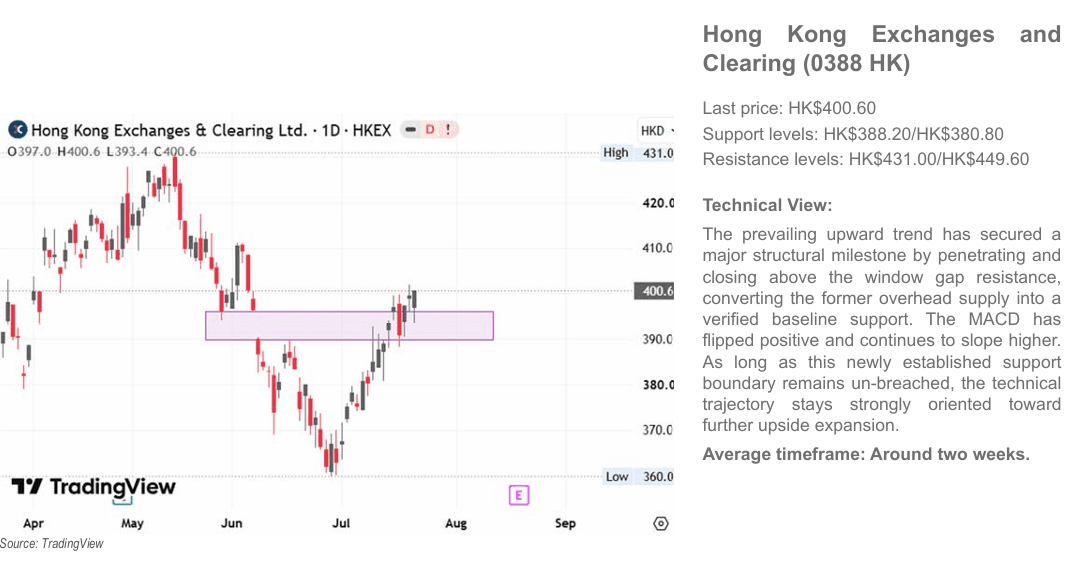The image size is (1071, 573).
Task: Click the small icon below TradingView logo
Action: pyautogui.click(x=122, y=501)
